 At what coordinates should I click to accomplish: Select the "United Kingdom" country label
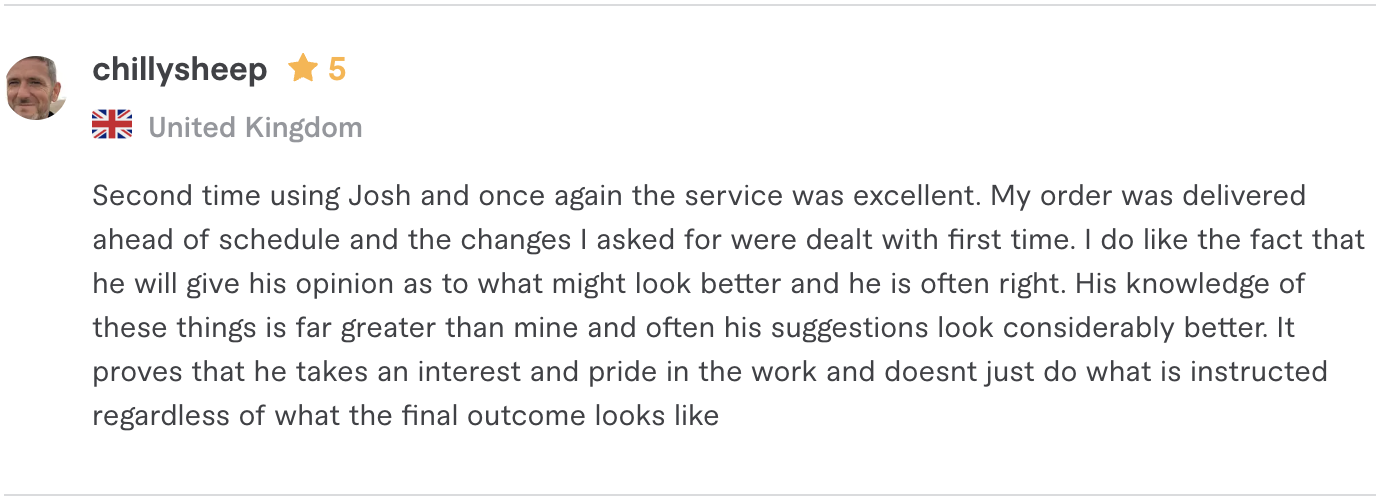click(255, 128)
